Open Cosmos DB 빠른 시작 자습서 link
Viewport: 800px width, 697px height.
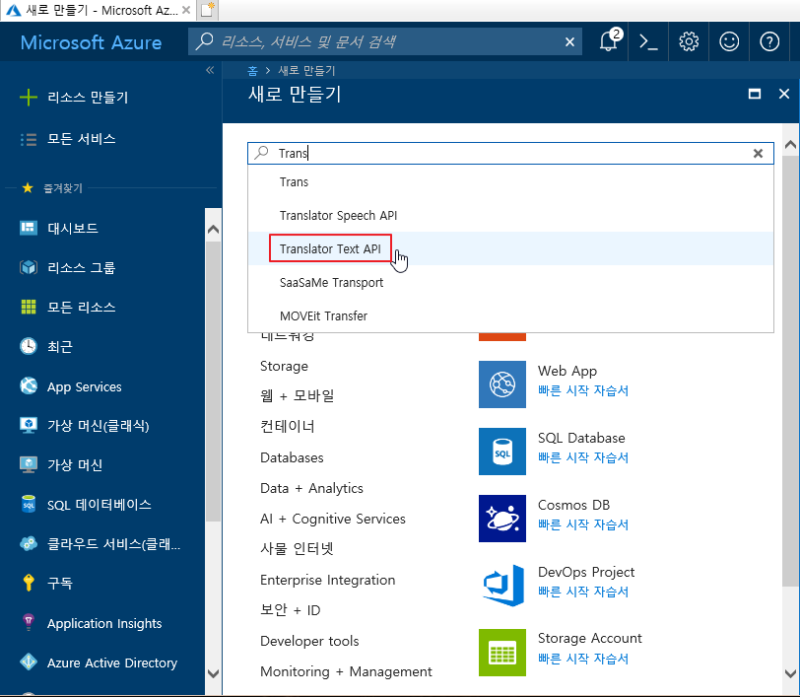583,525
